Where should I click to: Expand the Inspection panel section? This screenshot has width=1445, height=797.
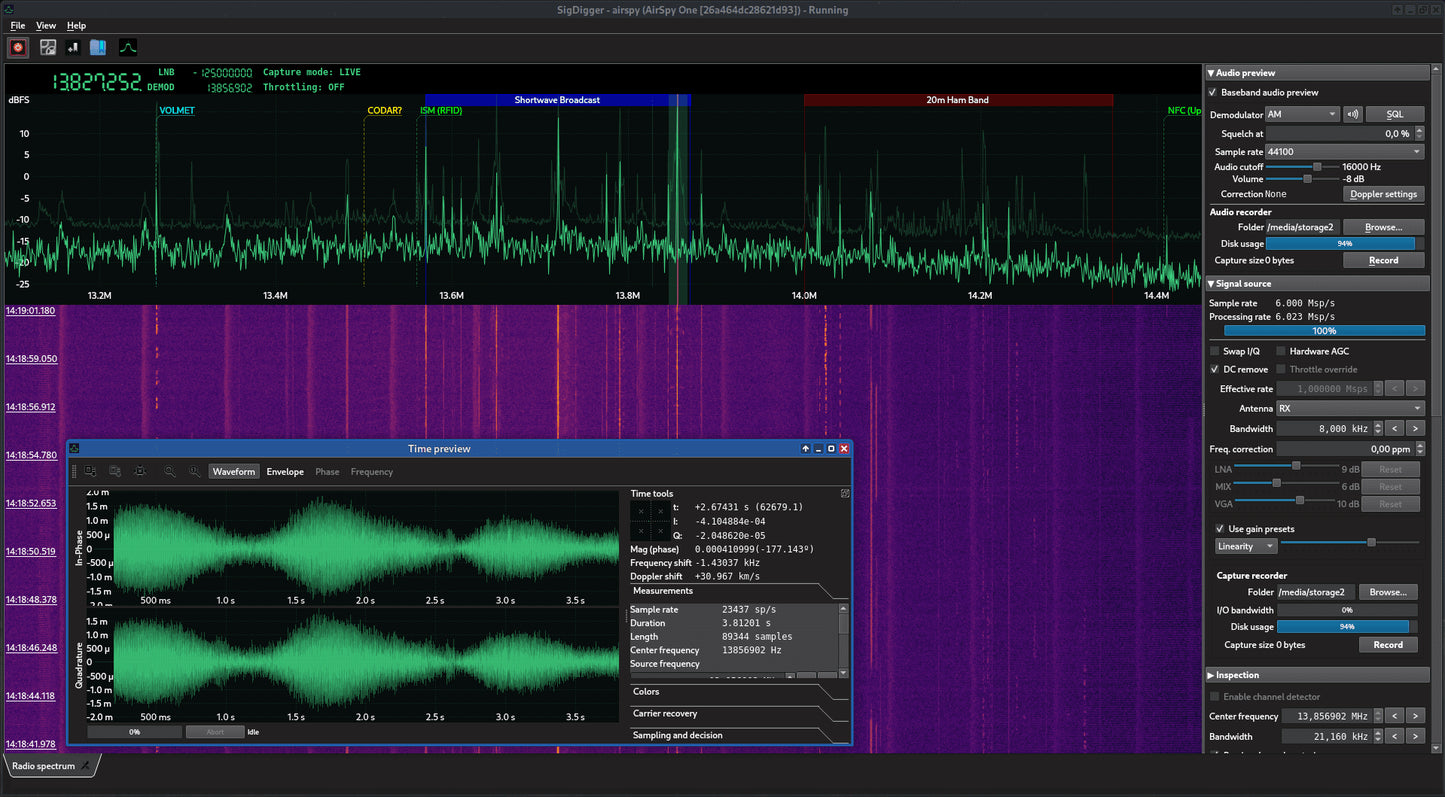point(1237,675)
